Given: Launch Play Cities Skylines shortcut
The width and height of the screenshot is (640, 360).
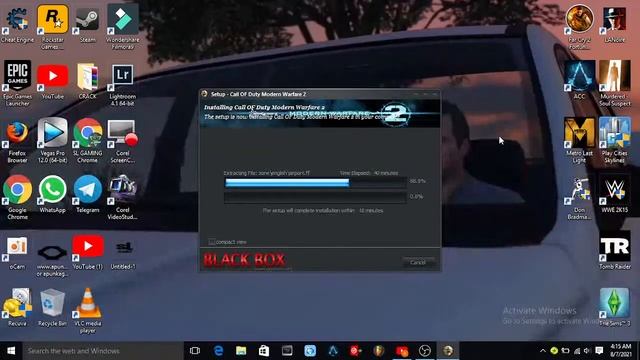Looking at the screenshot, I should [x=614, y=141].
